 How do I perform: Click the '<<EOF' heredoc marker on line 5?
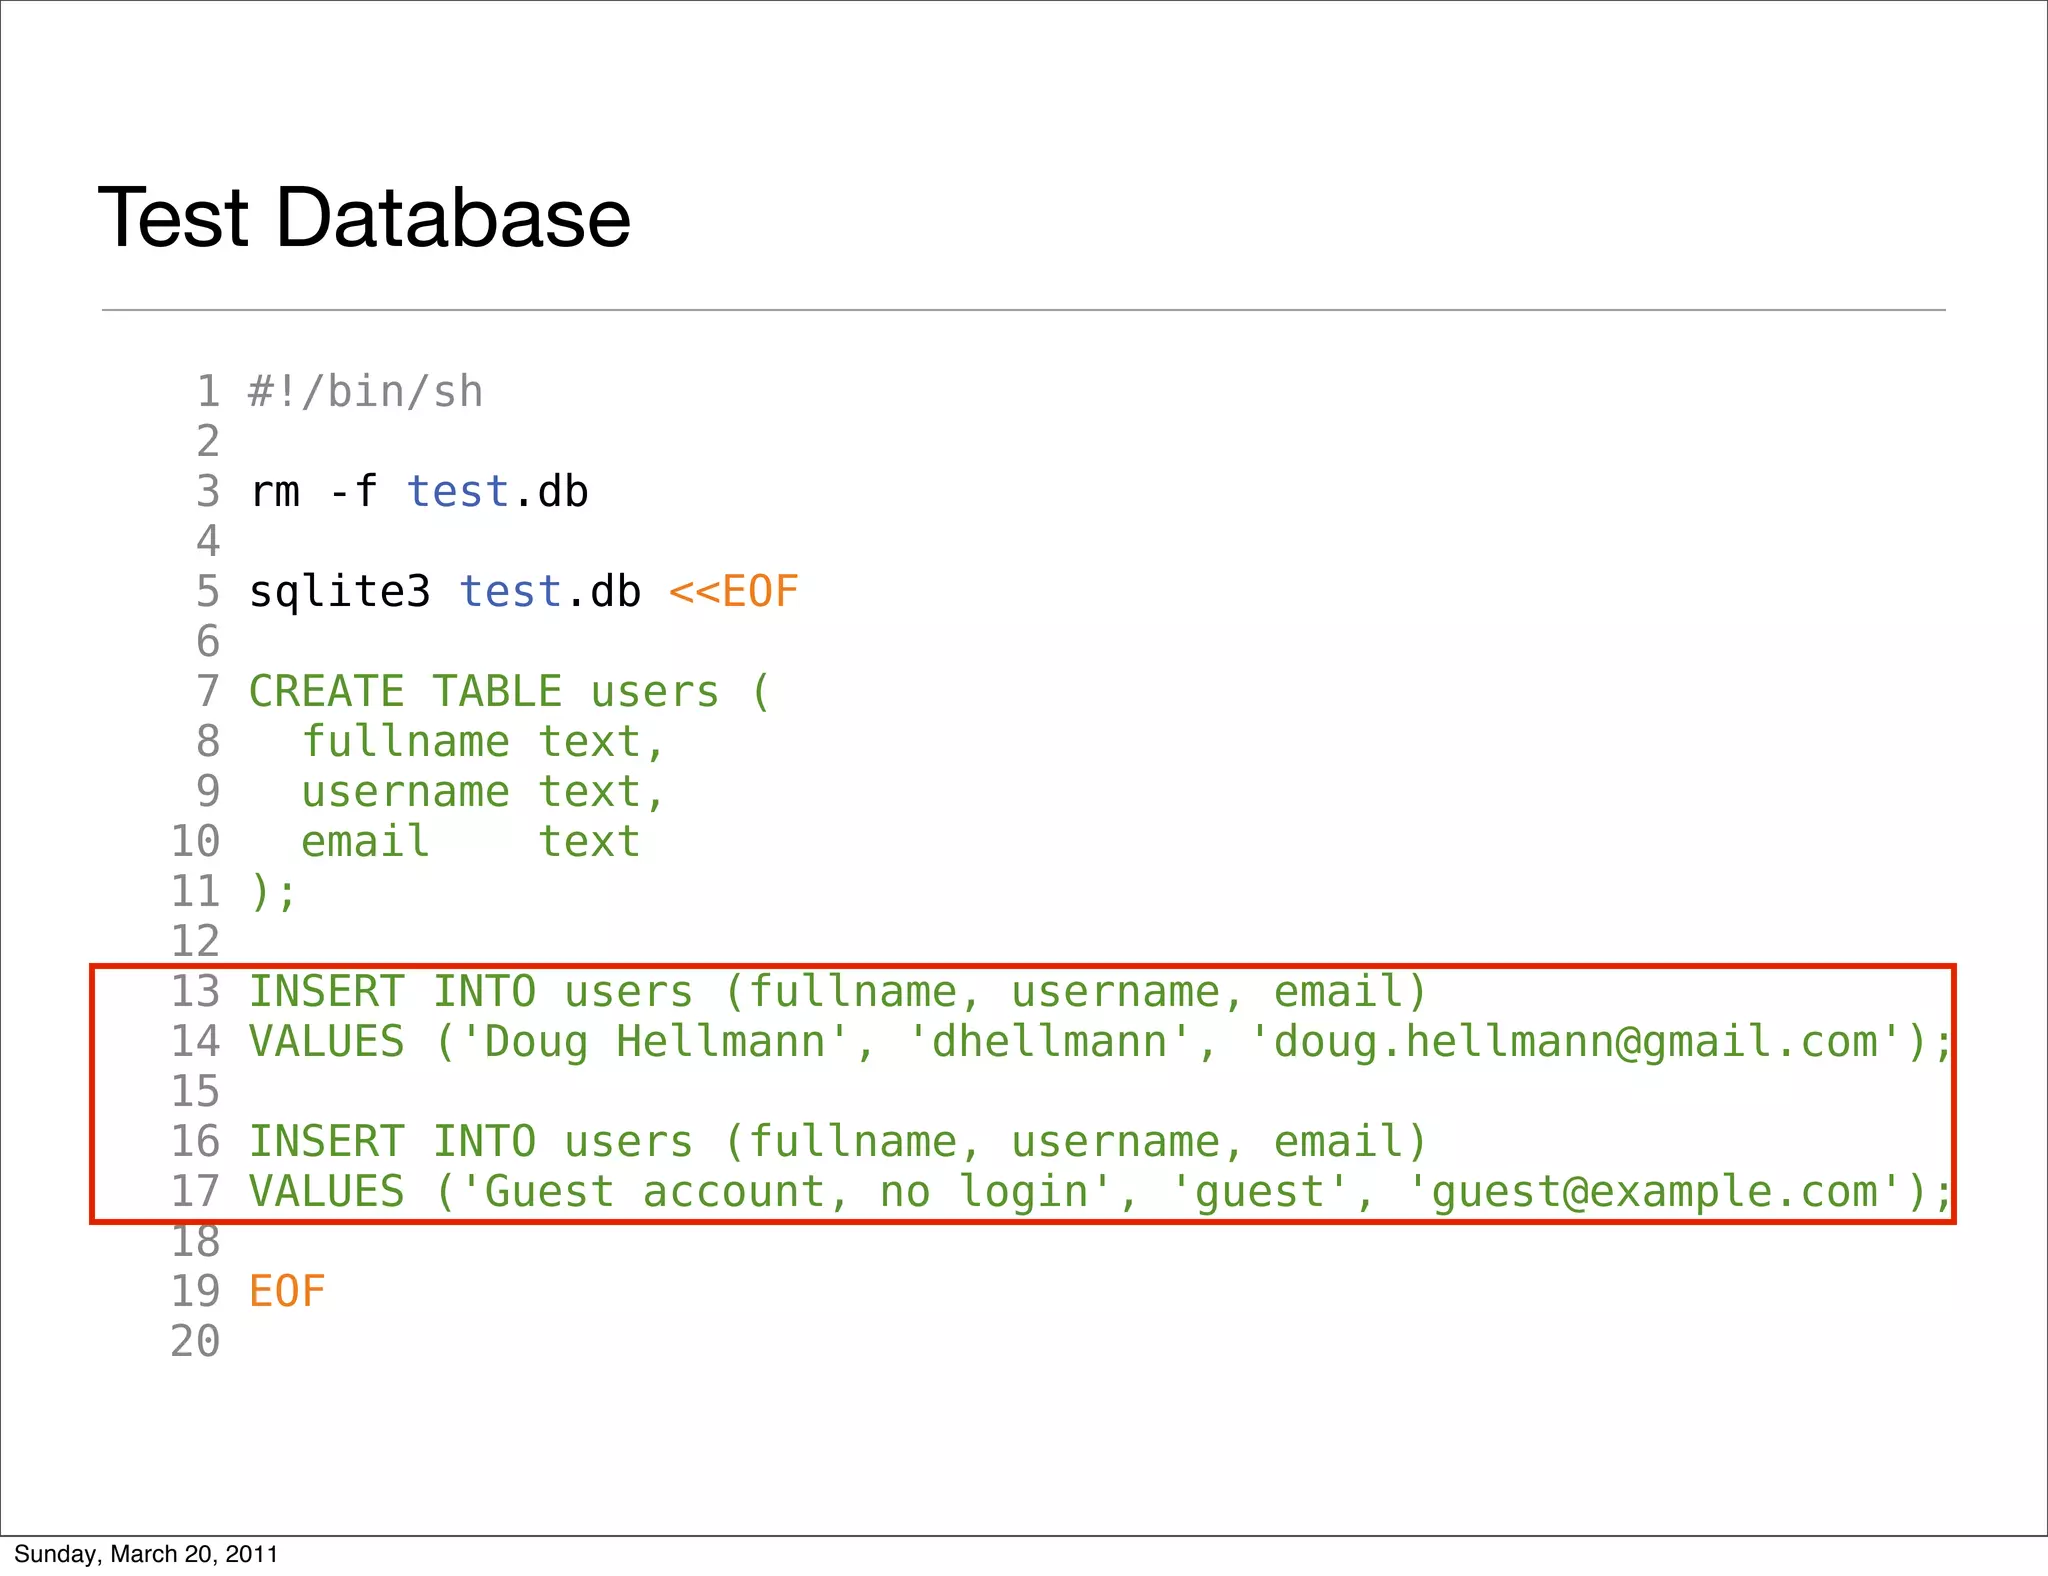pos(734,591)
